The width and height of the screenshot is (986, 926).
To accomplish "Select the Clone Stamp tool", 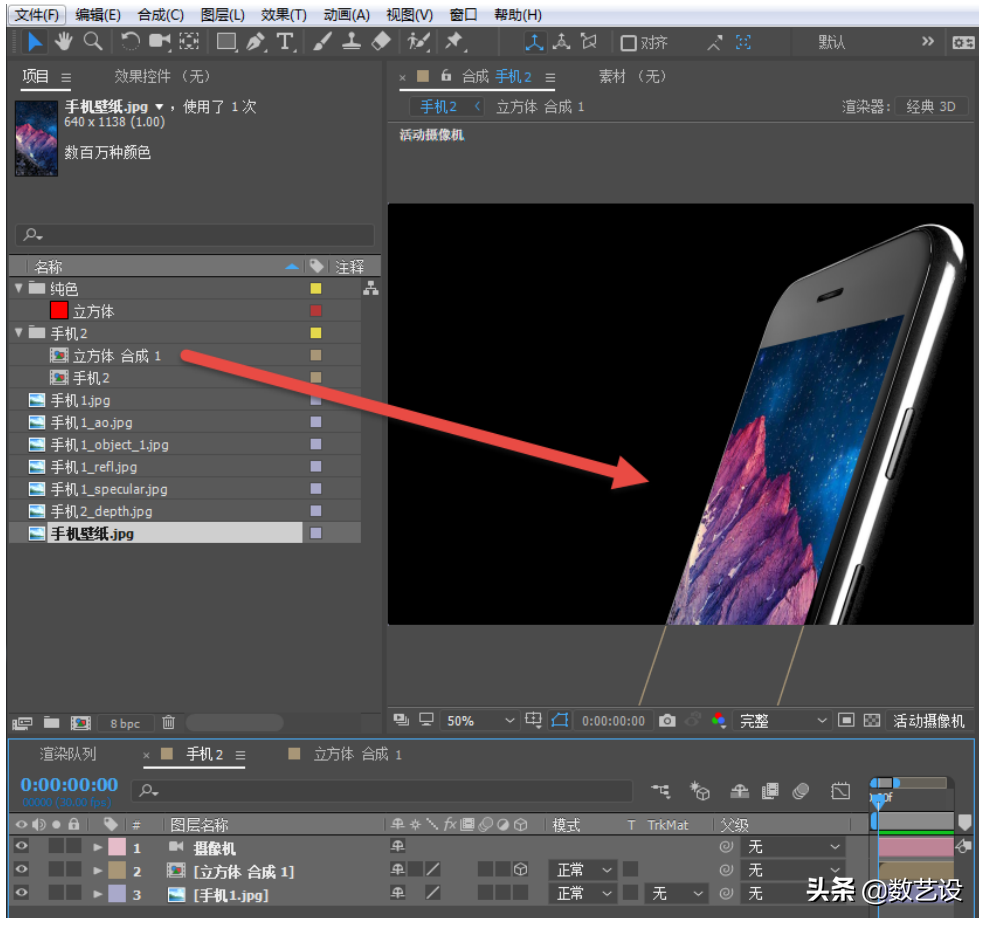I will pos(352,42).
